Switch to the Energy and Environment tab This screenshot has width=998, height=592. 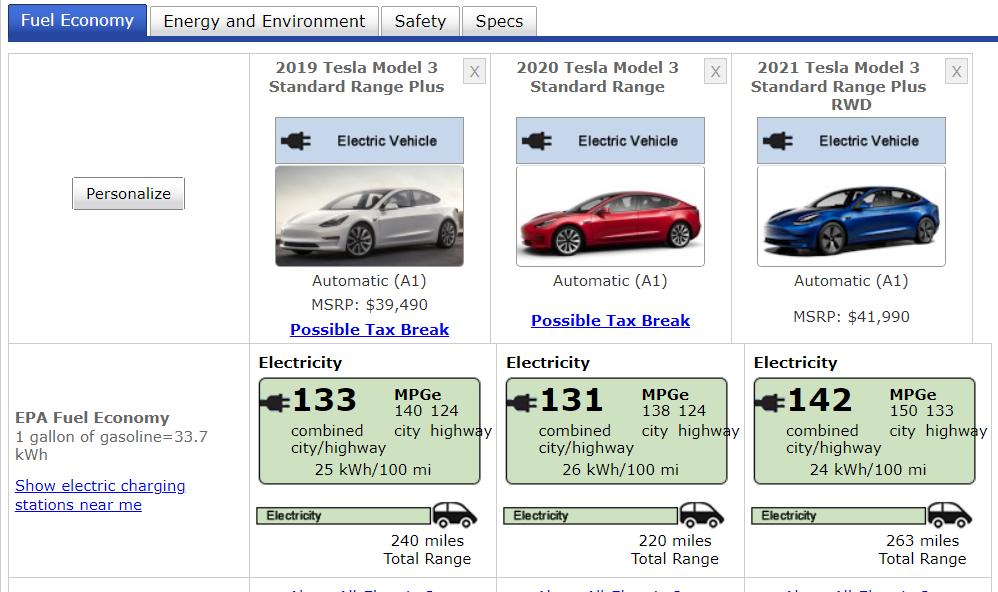coord(264,21)
